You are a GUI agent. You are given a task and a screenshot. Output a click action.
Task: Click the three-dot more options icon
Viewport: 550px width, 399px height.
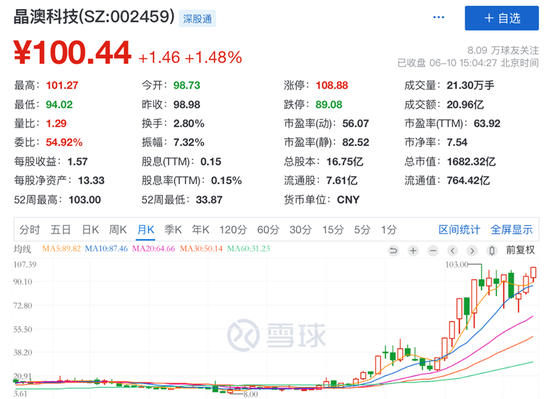(438, 17)
